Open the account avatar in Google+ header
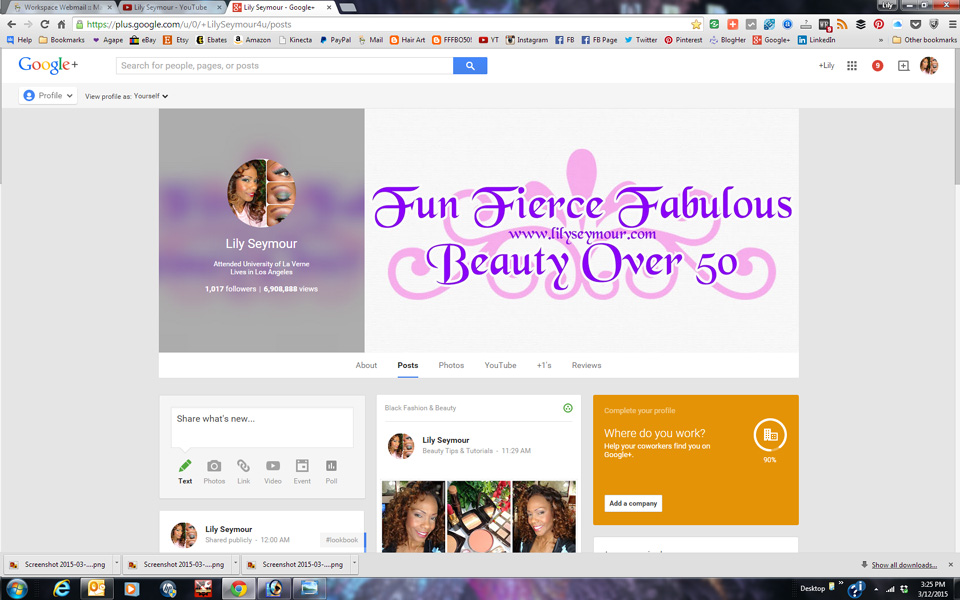Screen dimensions: 960x600 [929, 66]
